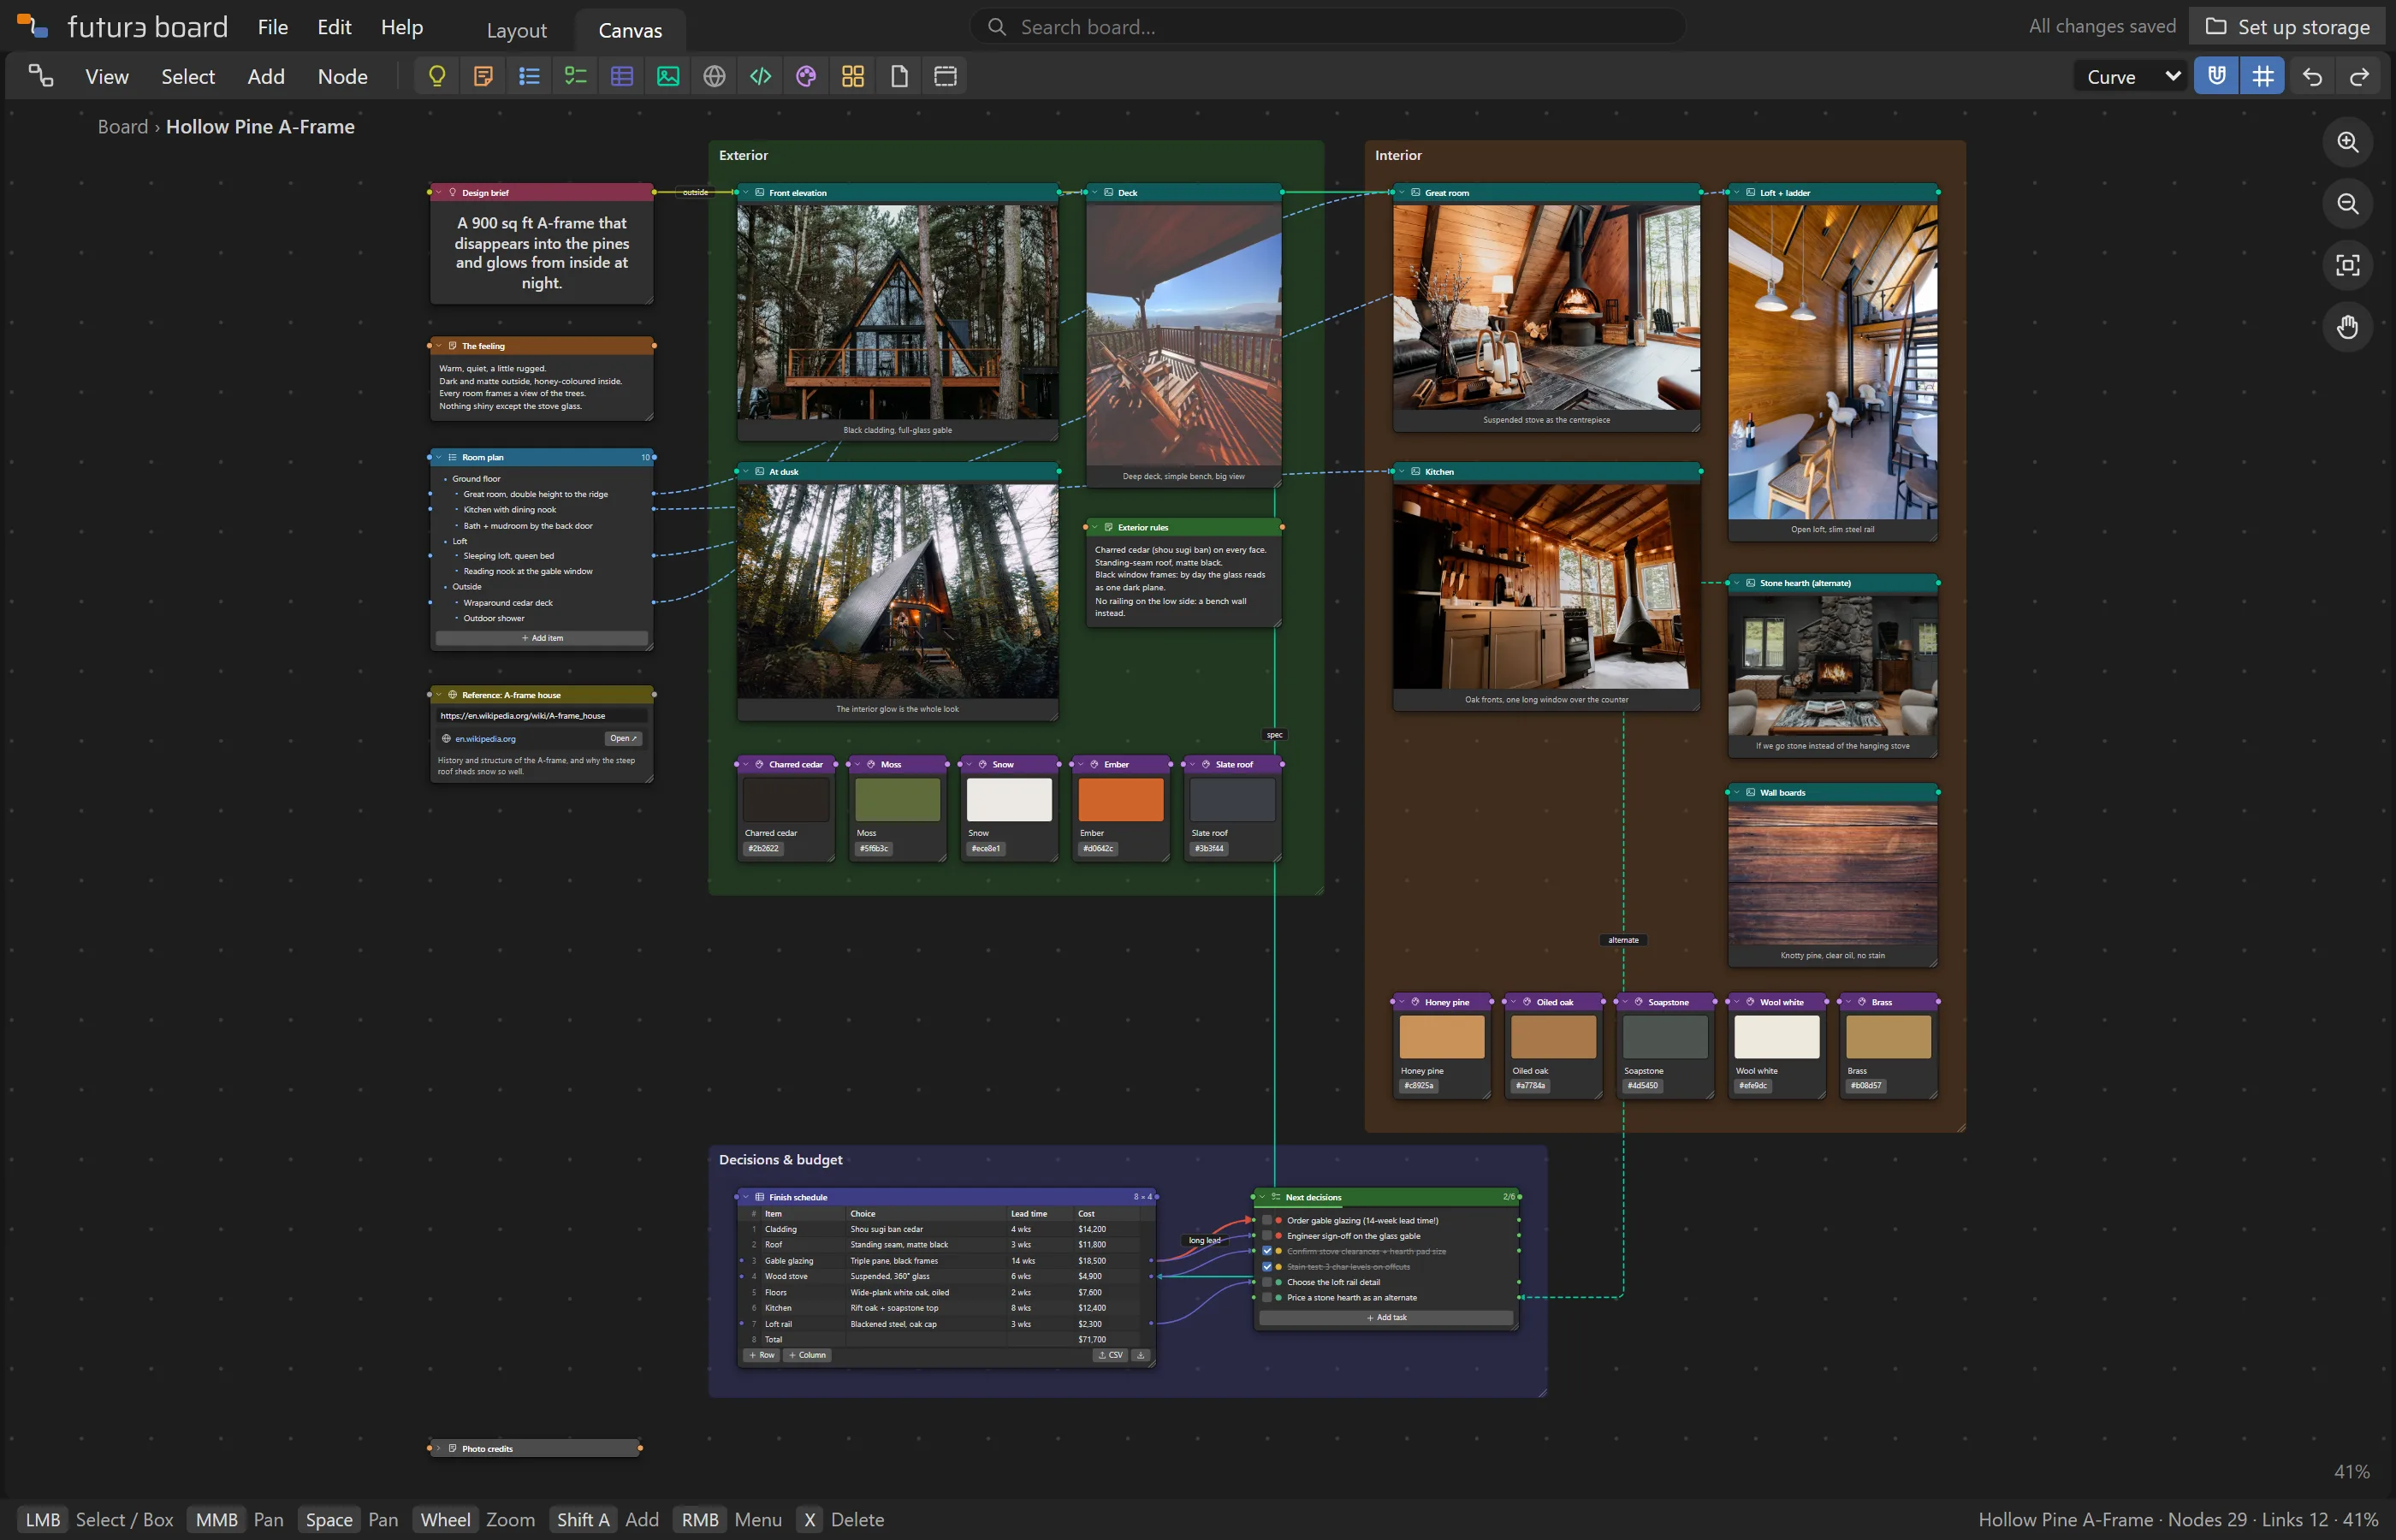Viewport: 2396px width, 1540px height.
Task: Uncheck 'Confirm stove clearances' task
Action: 1267,1251
